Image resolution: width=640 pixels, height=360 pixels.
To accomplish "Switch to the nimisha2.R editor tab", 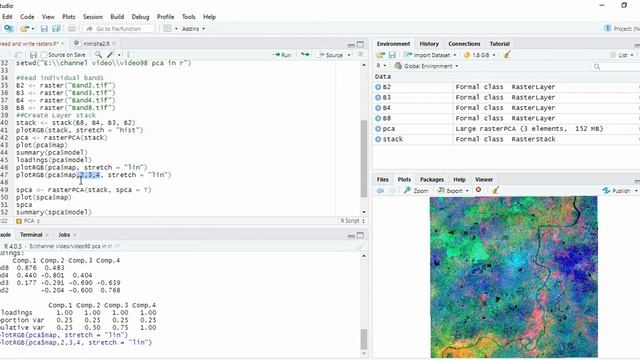I will tap(96, 43).
